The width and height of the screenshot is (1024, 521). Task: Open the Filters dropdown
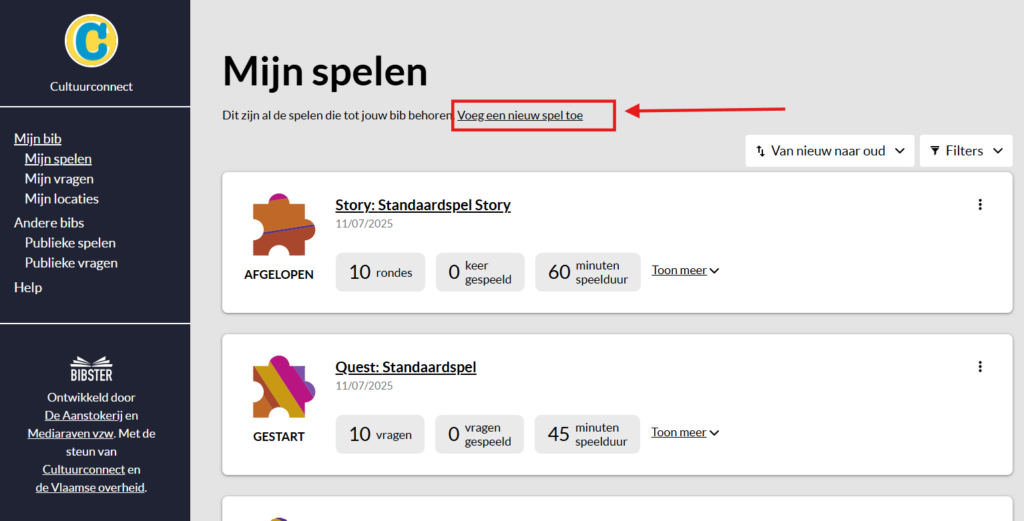[x=965, y=151]
